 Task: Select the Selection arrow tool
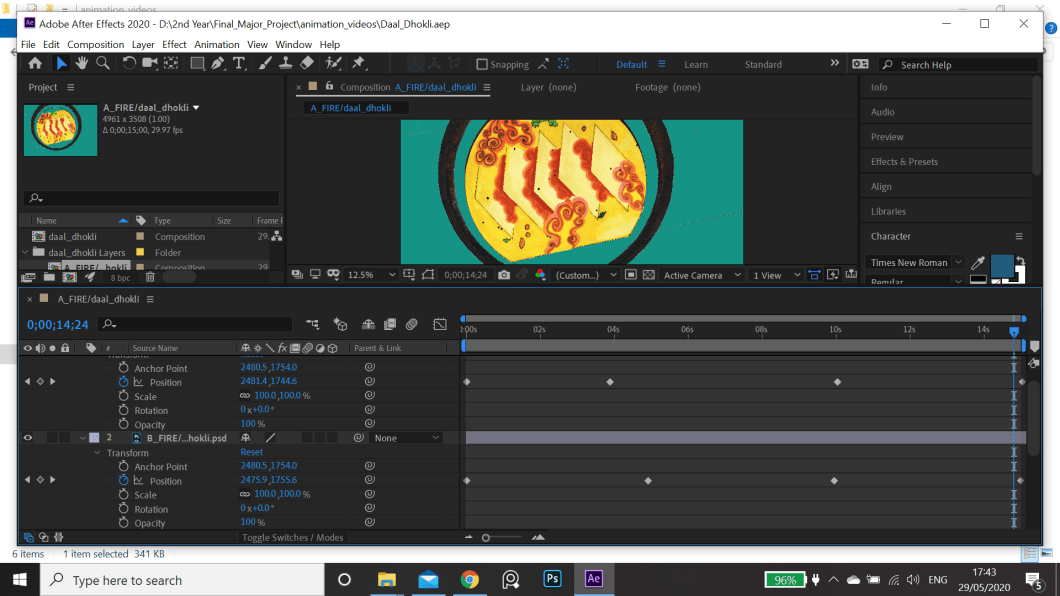(61, 64)
